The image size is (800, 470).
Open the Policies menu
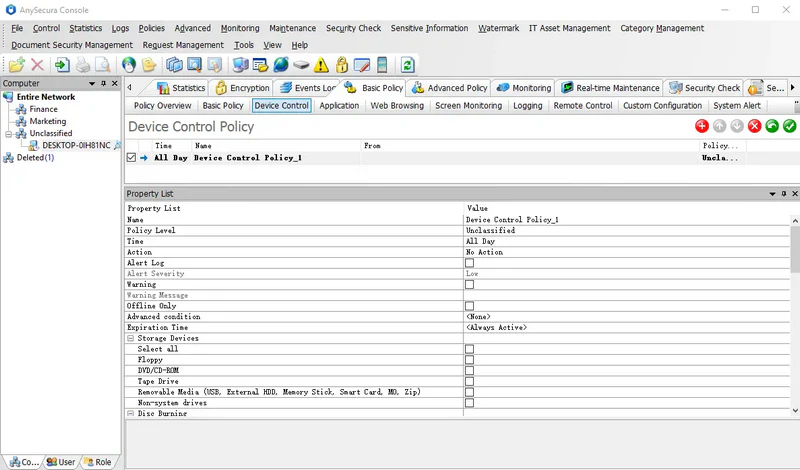152,28
